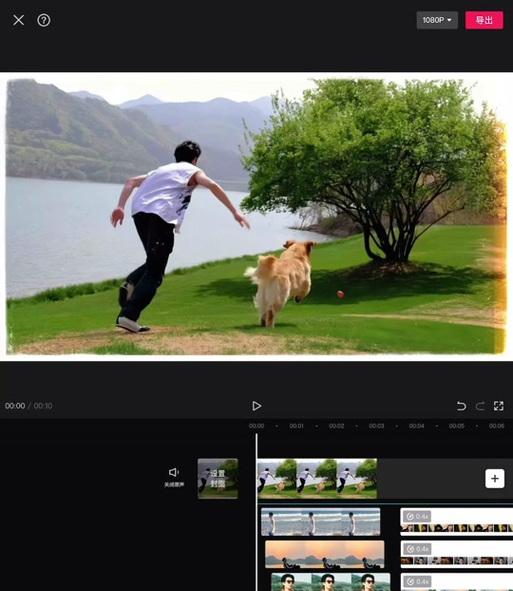Tap the 0.4x speed badge on first right clip
Screen dimensions: 513x591
pyautogui.click(x=417, y=516)
